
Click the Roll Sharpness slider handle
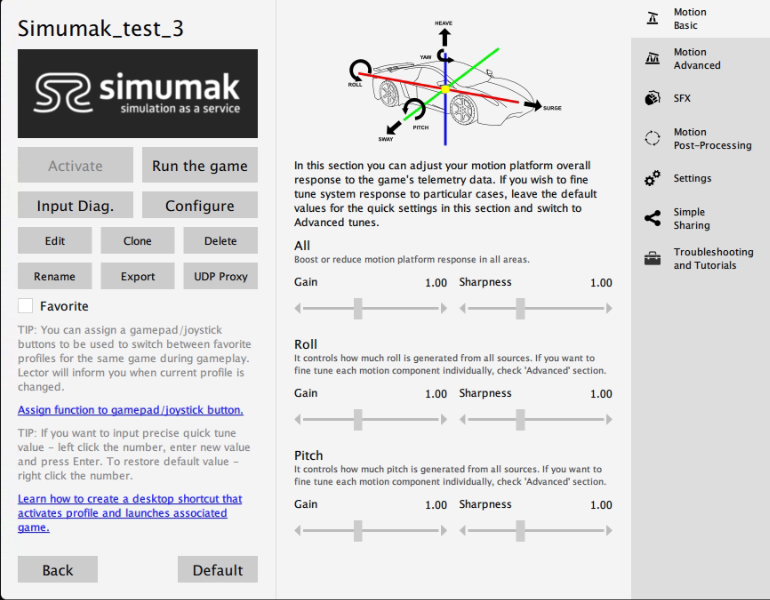point(520,419)
